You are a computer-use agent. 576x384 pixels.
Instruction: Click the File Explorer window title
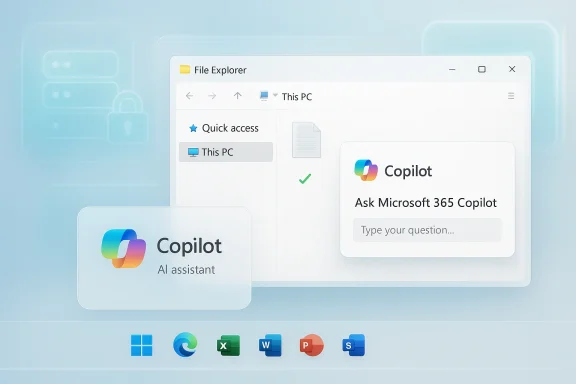(220, 70)
